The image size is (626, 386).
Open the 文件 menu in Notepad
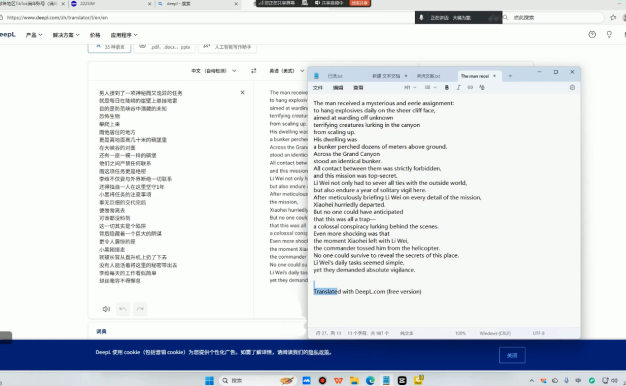(x=317, y=87)
